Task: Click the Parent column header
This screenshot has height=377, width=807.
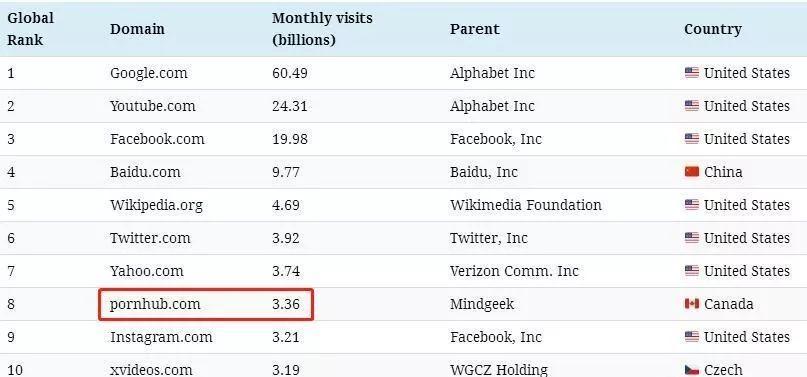Action: [475, 29]
